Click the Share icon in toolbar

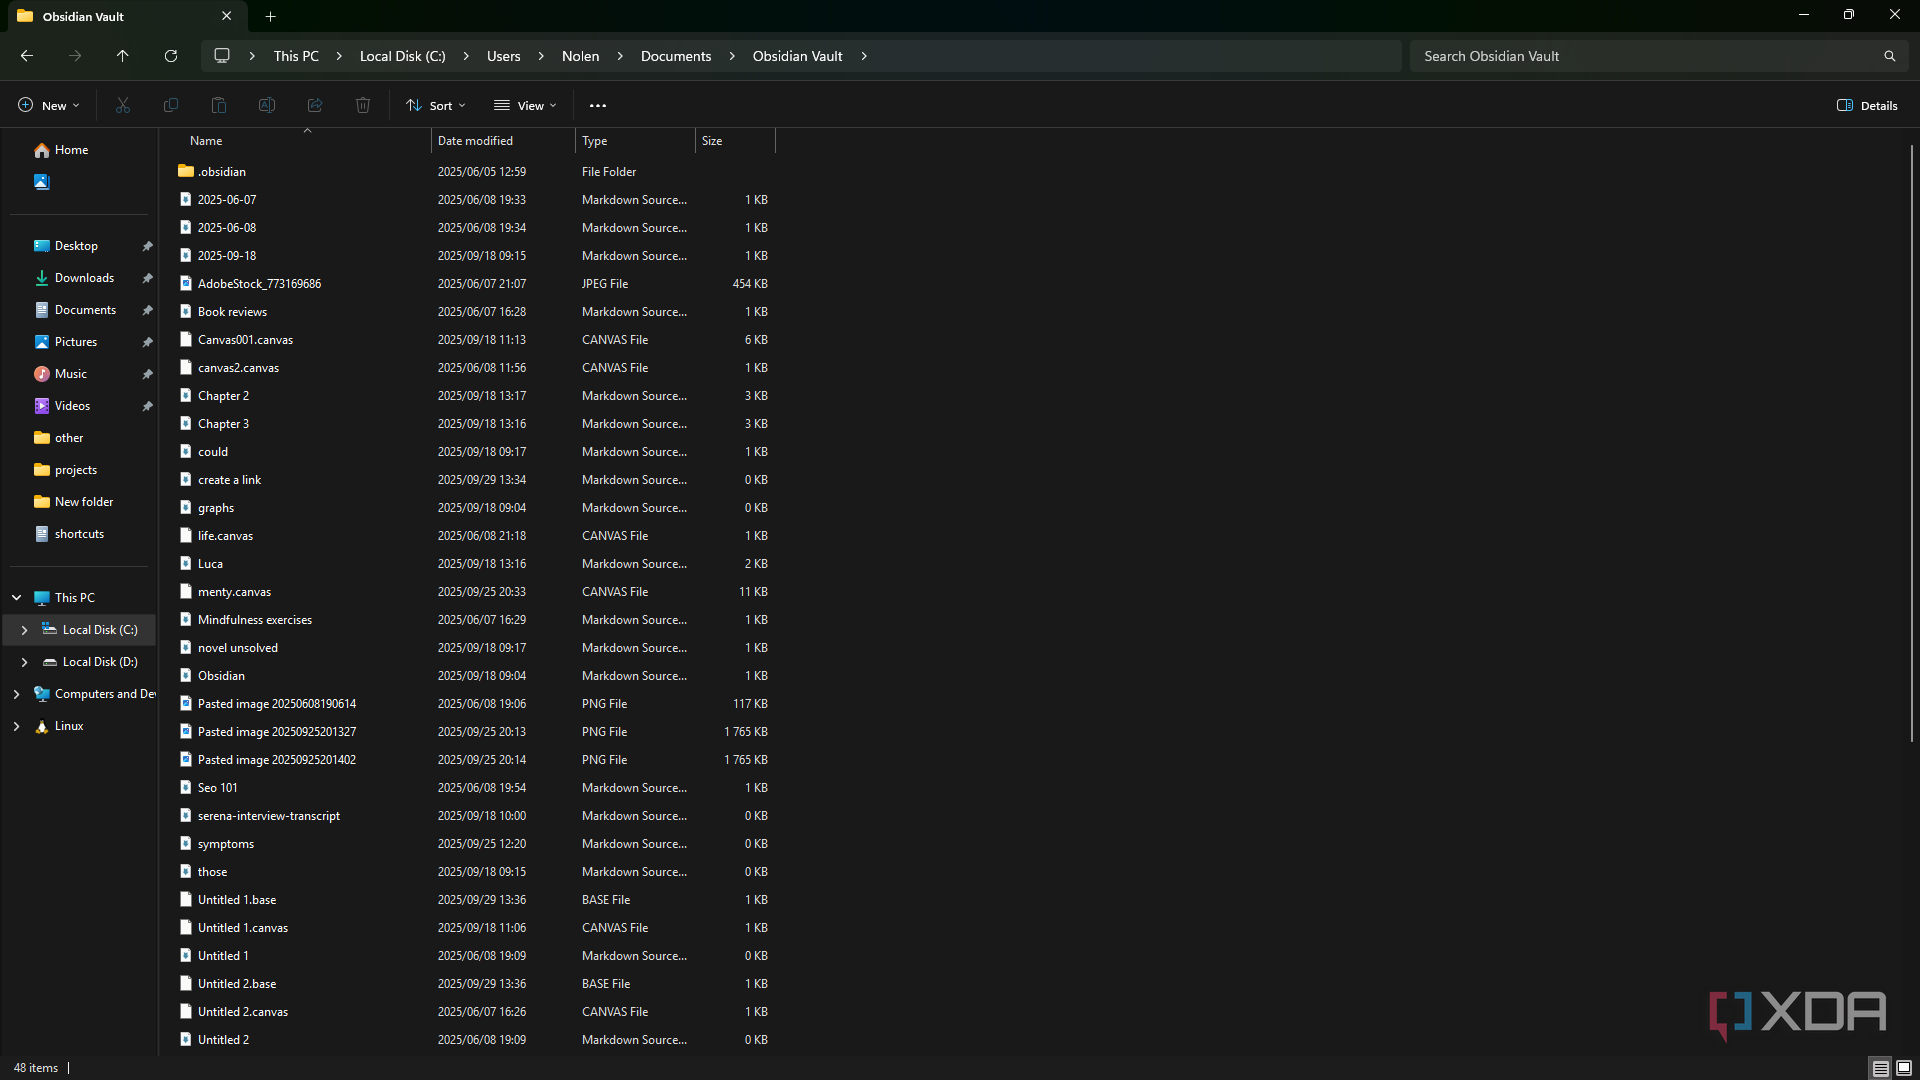pyautogui.click(x=315, y=105)
